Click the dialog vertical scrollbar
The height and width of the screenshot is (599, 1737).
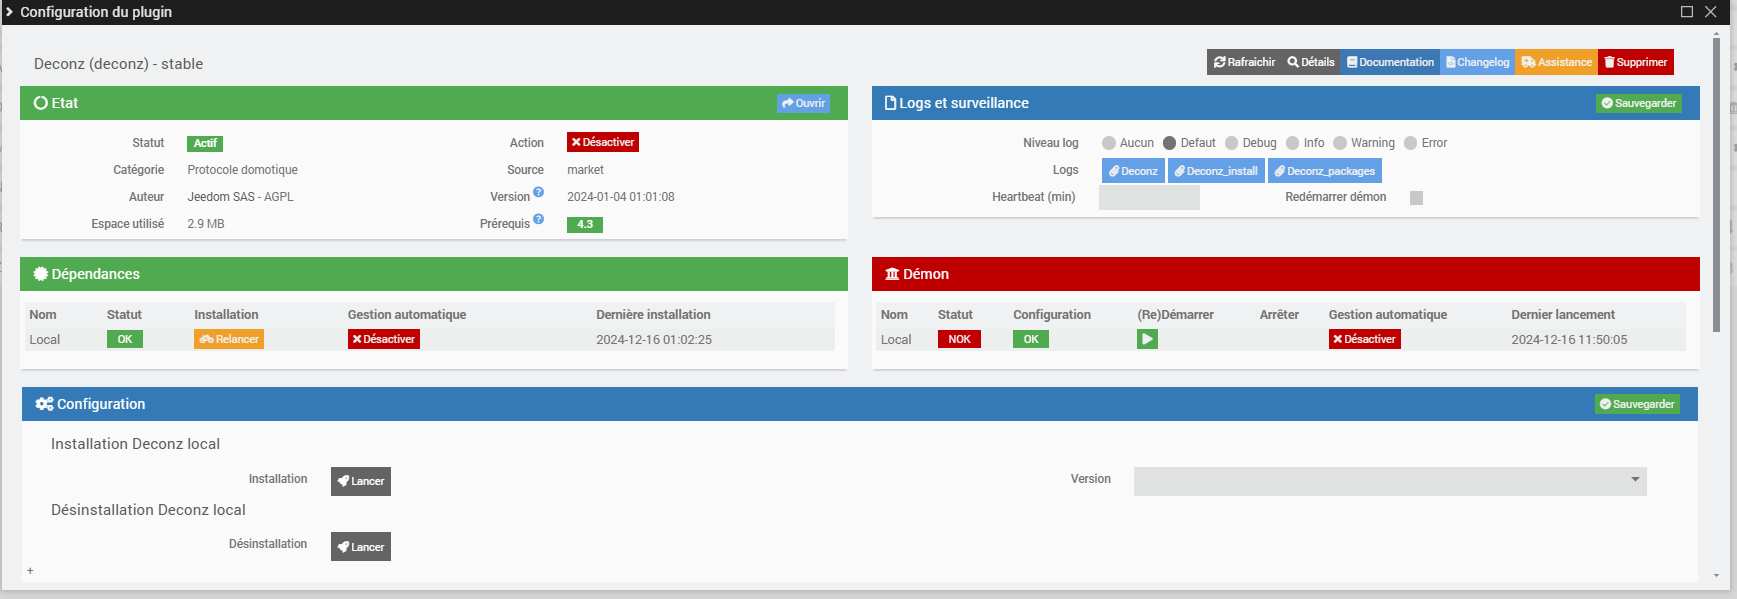[x=1717, y=185]
